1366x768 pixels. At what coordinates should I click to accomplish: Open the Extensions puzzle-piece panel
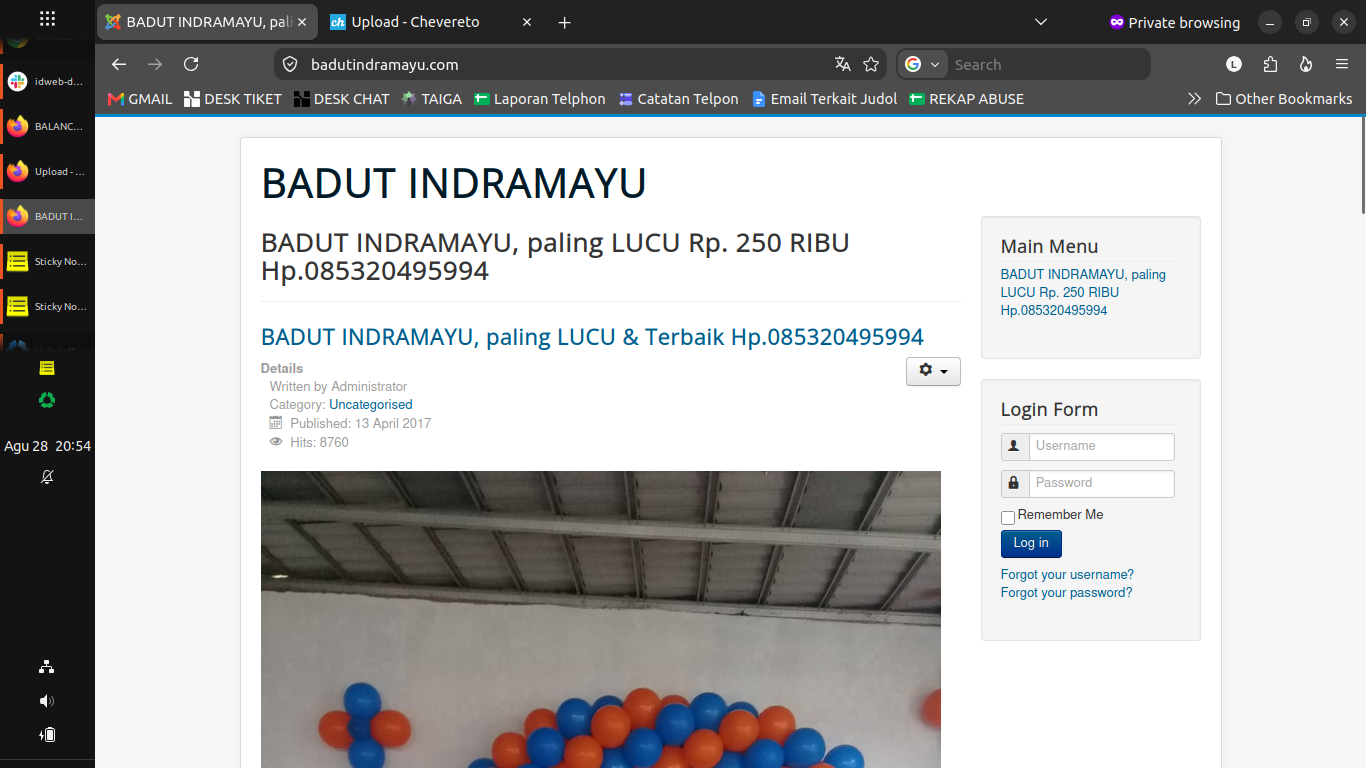1270,64
